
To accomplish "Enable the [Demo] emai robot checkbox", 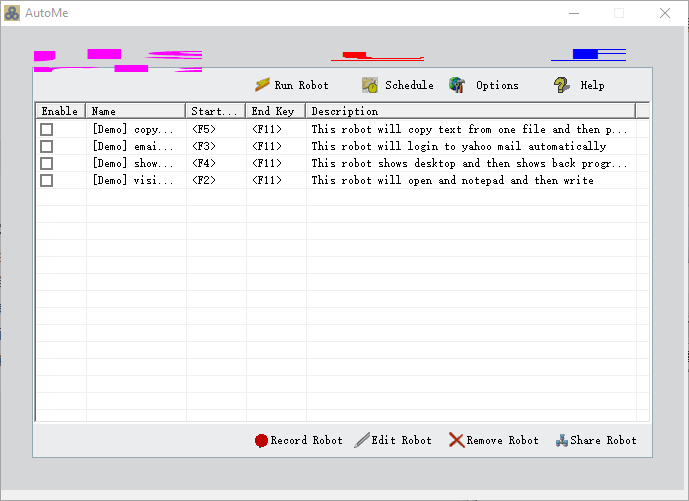I will pos(47,146).
